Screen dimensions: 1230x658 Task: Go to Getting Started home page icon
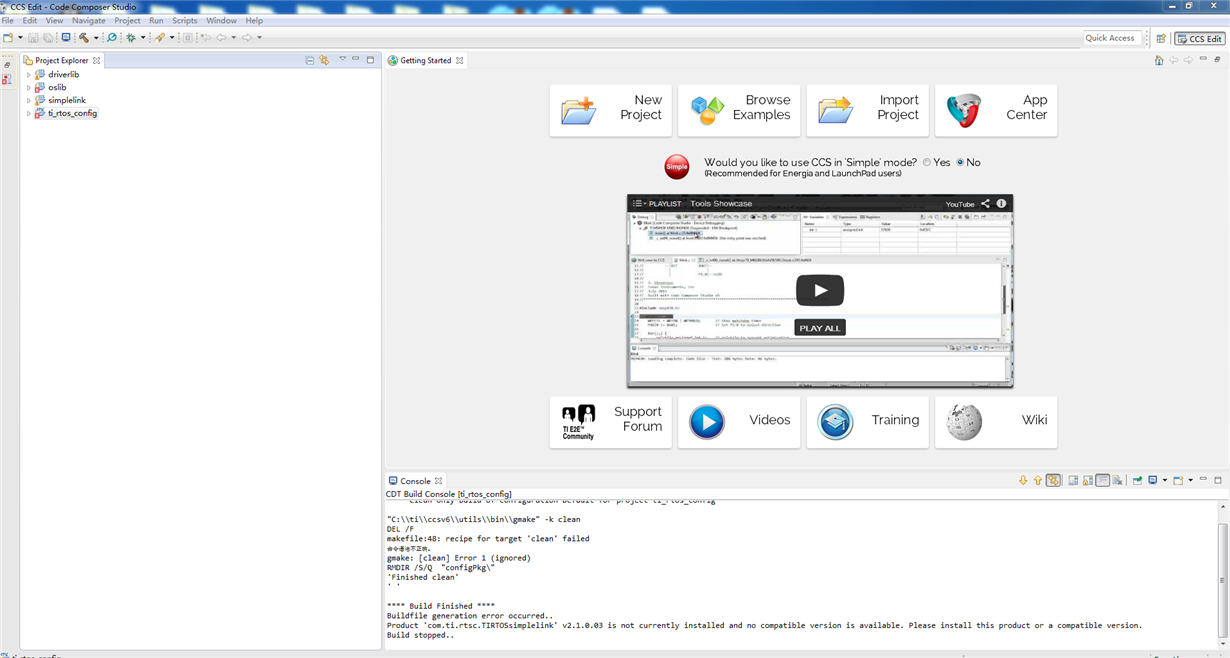click(x=1159, y=60)
